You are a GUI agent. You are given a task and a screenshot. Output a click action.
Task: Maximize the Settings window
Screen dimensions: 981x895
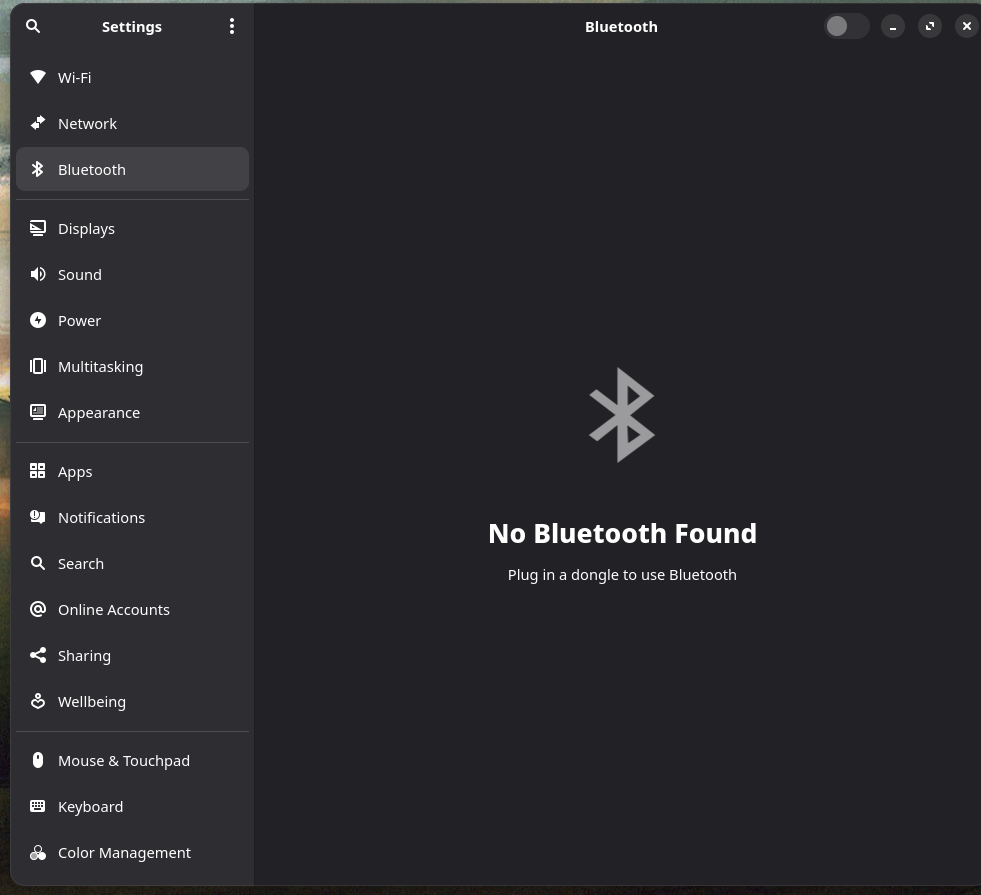[930, 26]
